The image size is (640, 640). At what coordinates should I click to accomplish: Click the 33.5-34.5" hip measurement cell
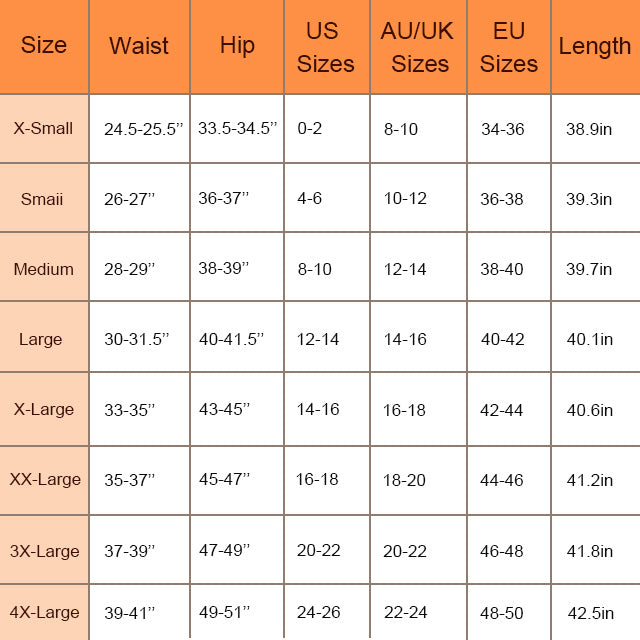coord(237,129)
